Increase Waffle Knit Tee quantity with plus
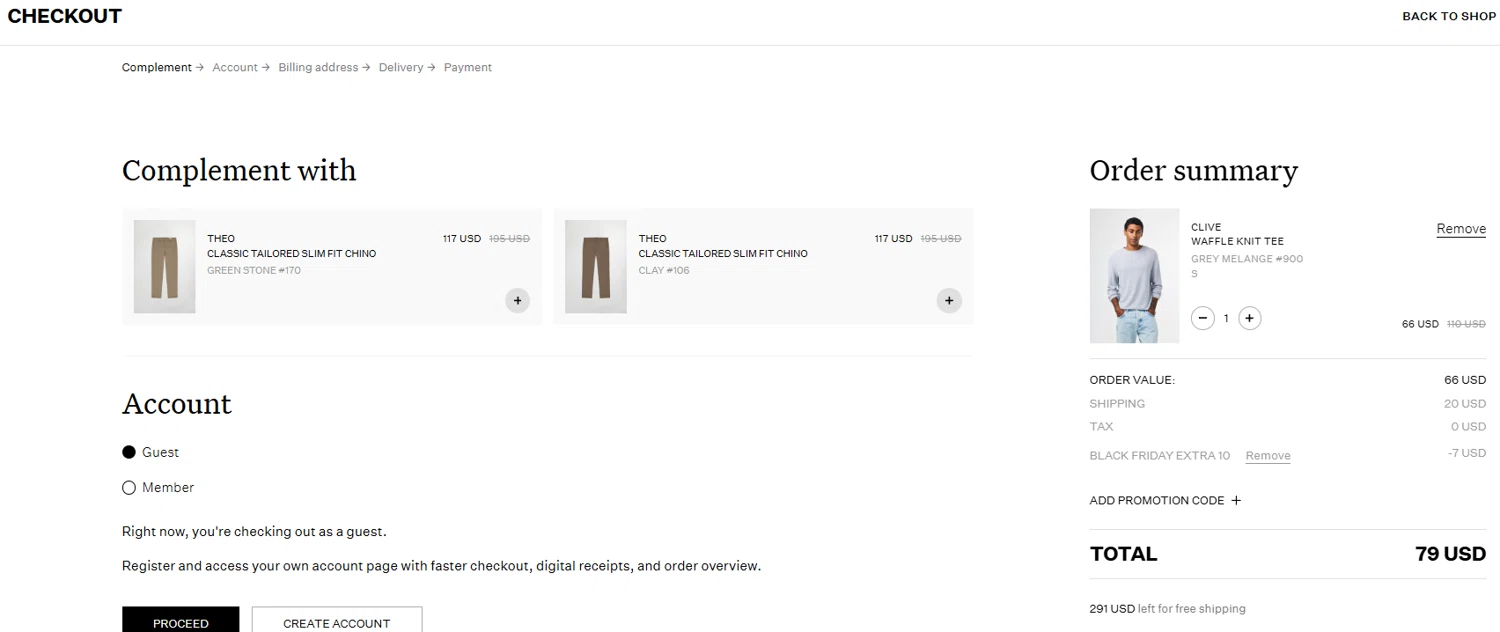Viewport: 1500px width, 632px height. [1250, 318]
